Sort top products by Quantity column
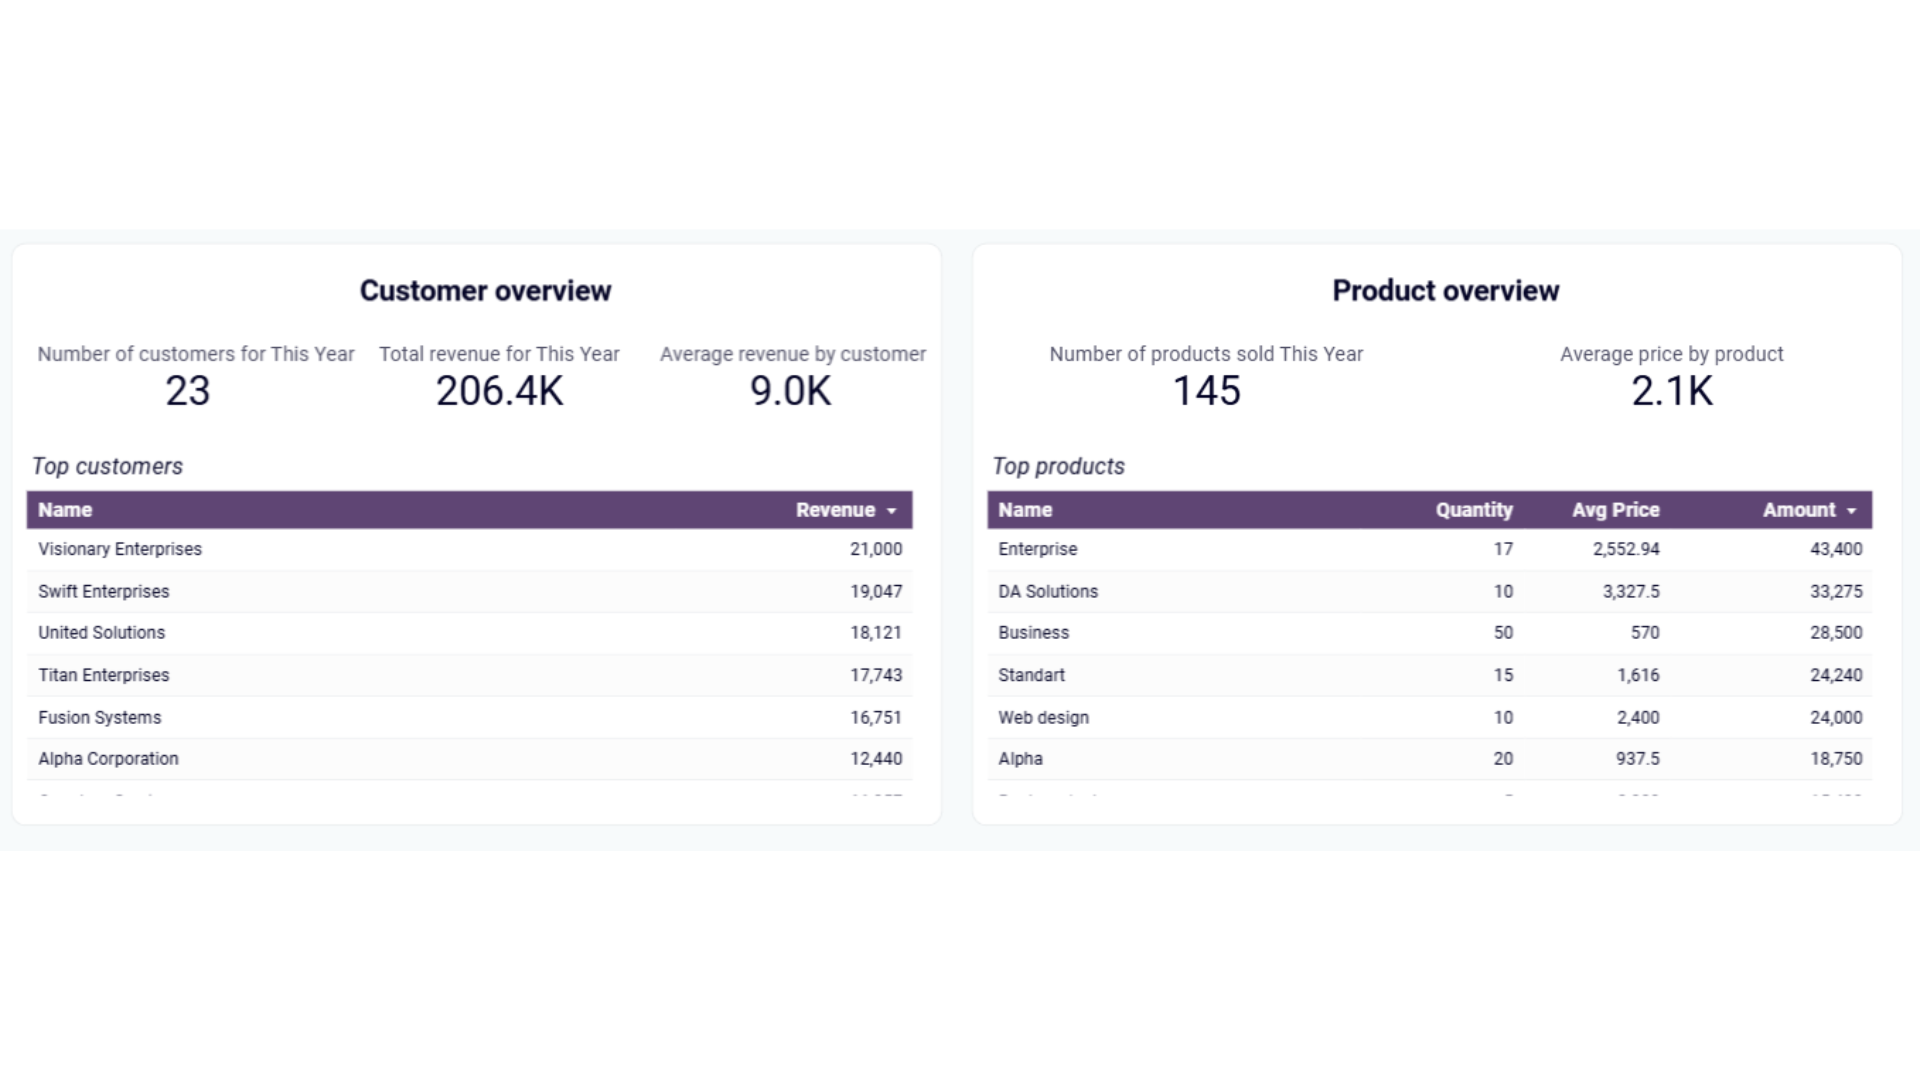The width and height of the screenshot is (1920, 1080). [1473, 510]
